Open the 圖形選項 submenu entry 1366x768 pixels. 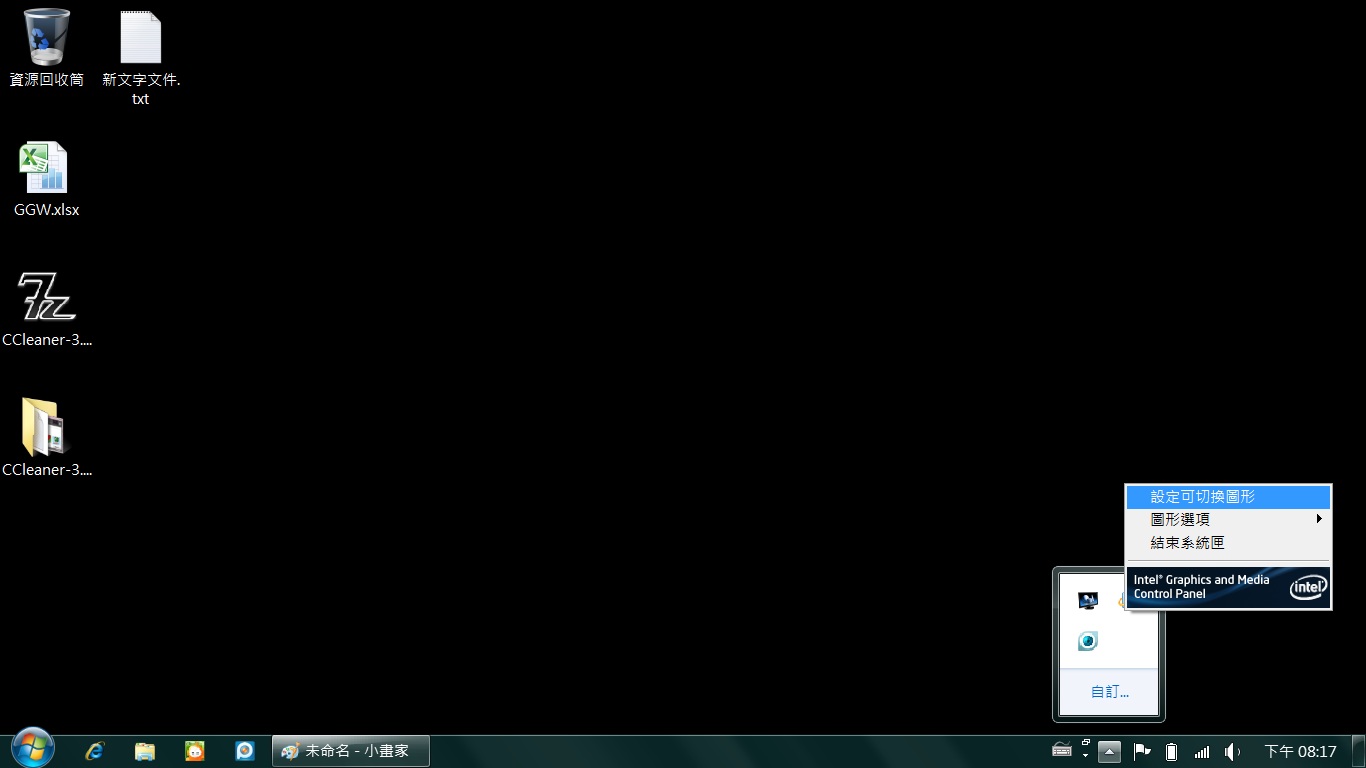pyautogui.click(x=1228, y=520)
